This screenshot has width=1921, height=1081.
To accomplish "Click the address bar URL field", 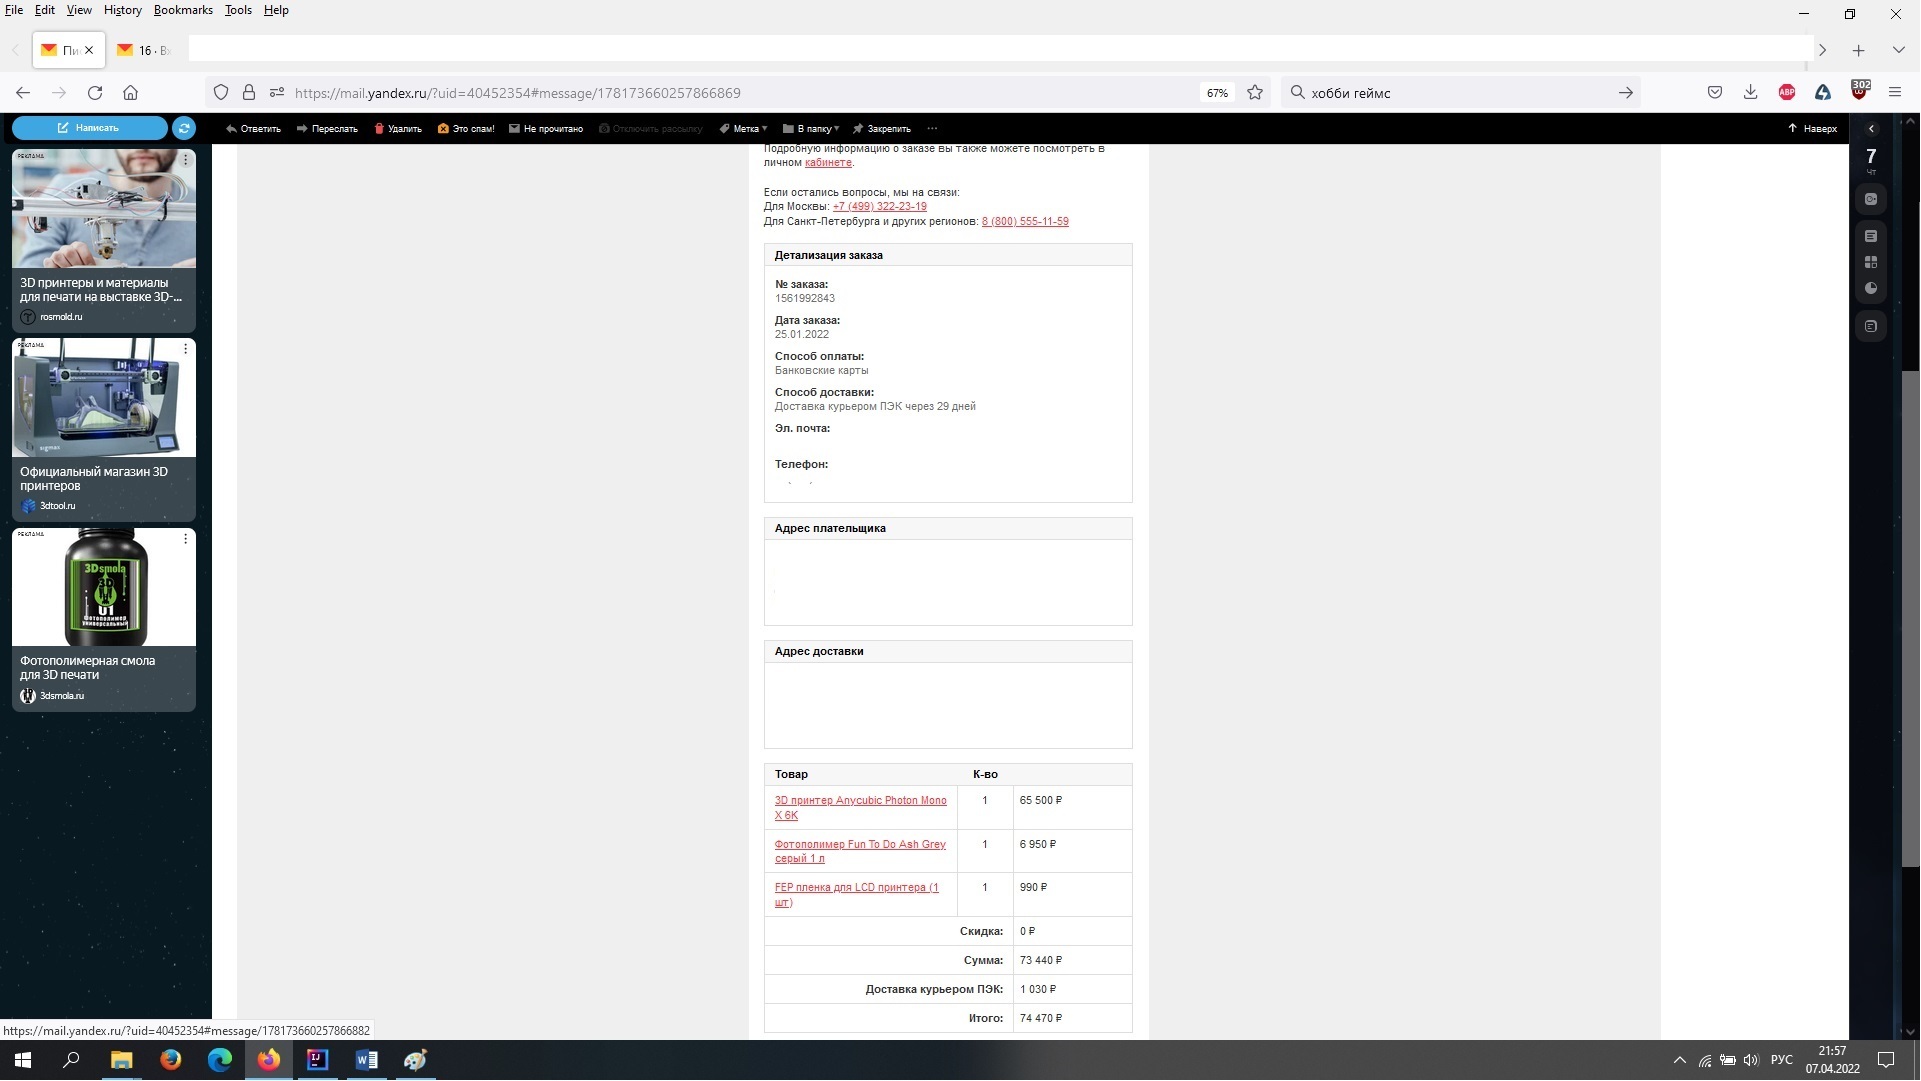I will [x=740, y=93].
